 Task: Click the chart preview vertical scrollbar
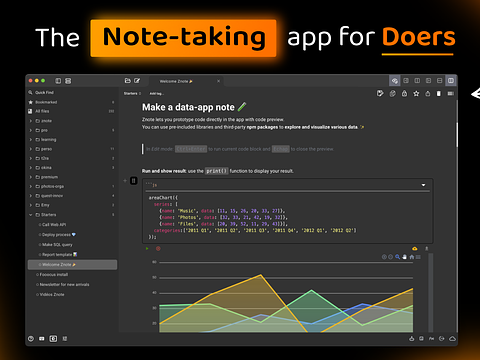coord(431,292)
